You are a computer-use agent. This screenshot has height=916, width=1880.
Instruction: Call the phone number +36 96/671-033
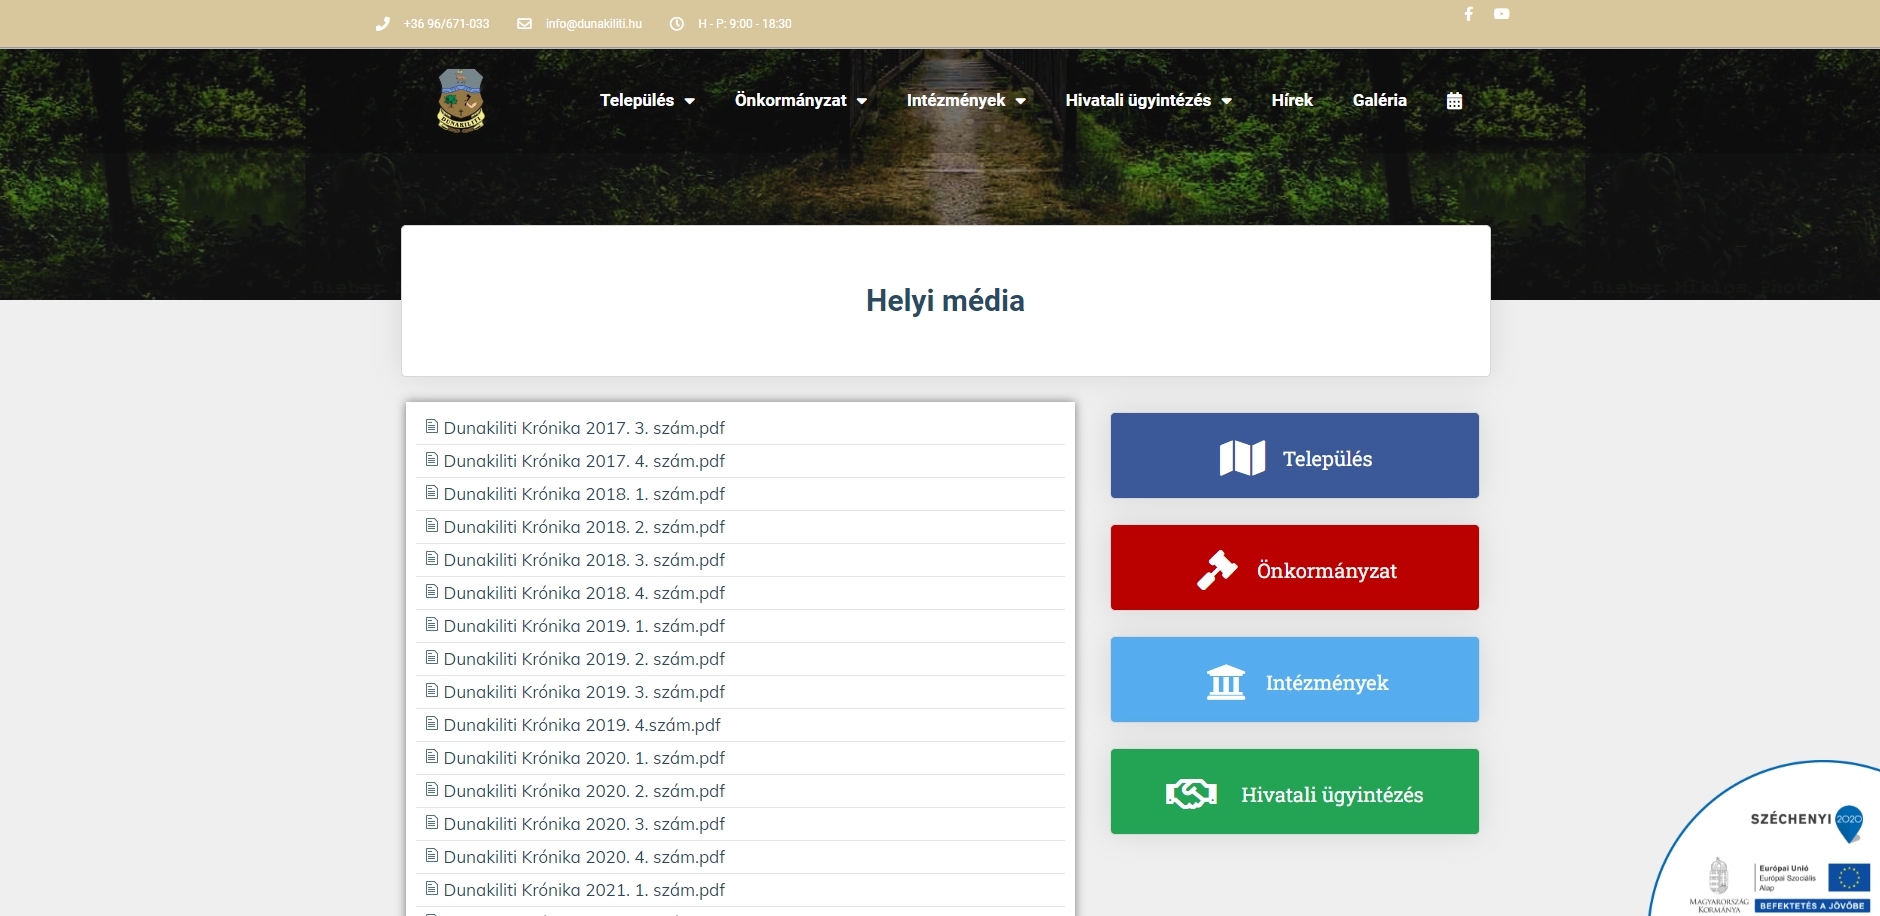coord(447,24)
